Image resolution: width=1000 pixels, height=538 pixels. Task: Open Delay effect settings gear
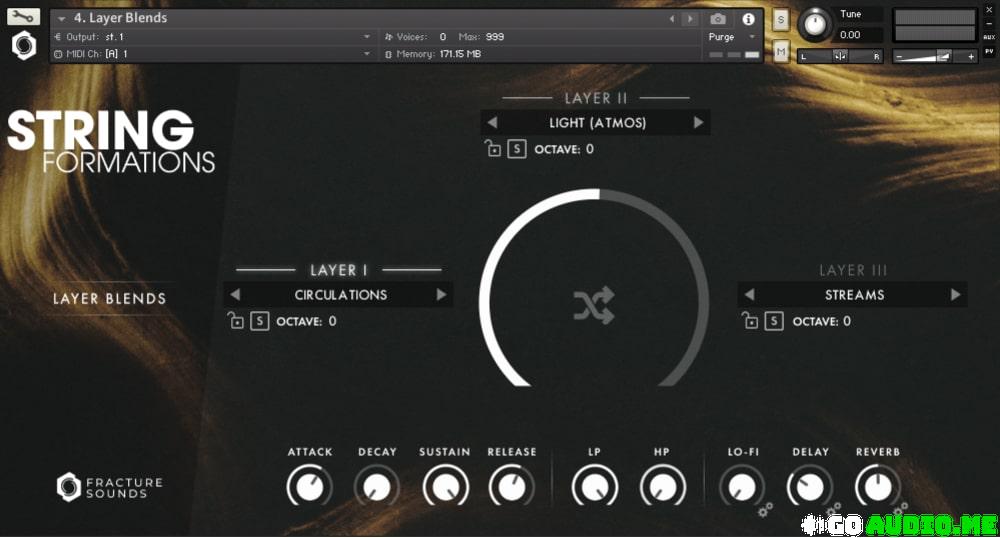pyautogui.click(x=832, y=509)
